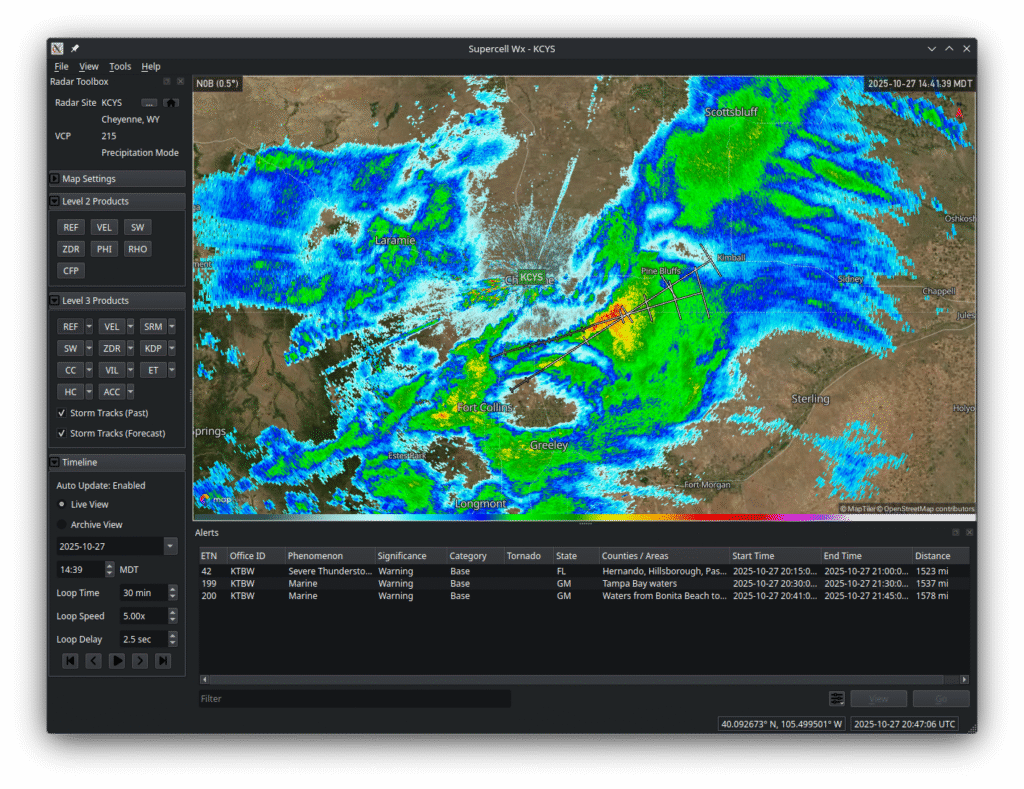Click the home radar site icon
Viewport: 1024px width, 789px height.
point(171,103)
